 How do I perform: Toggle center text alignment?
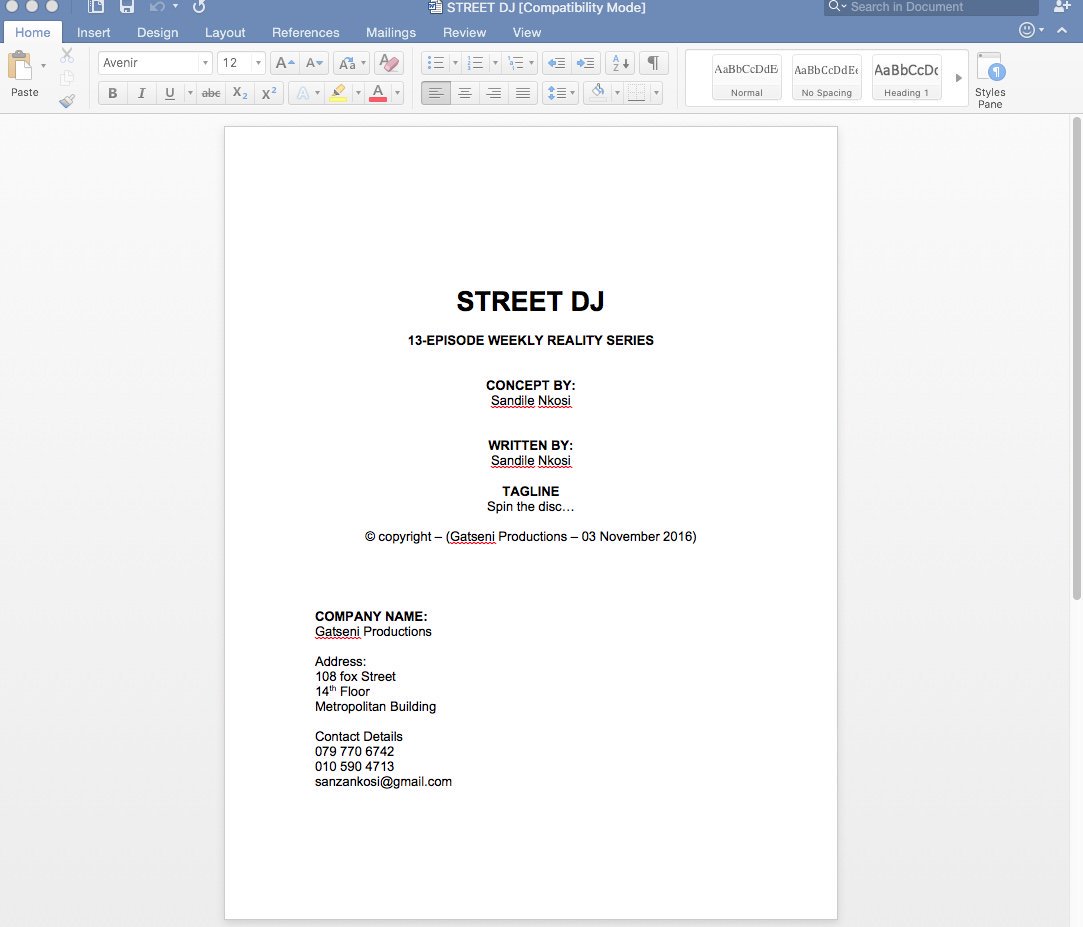(x=464, y=92)
